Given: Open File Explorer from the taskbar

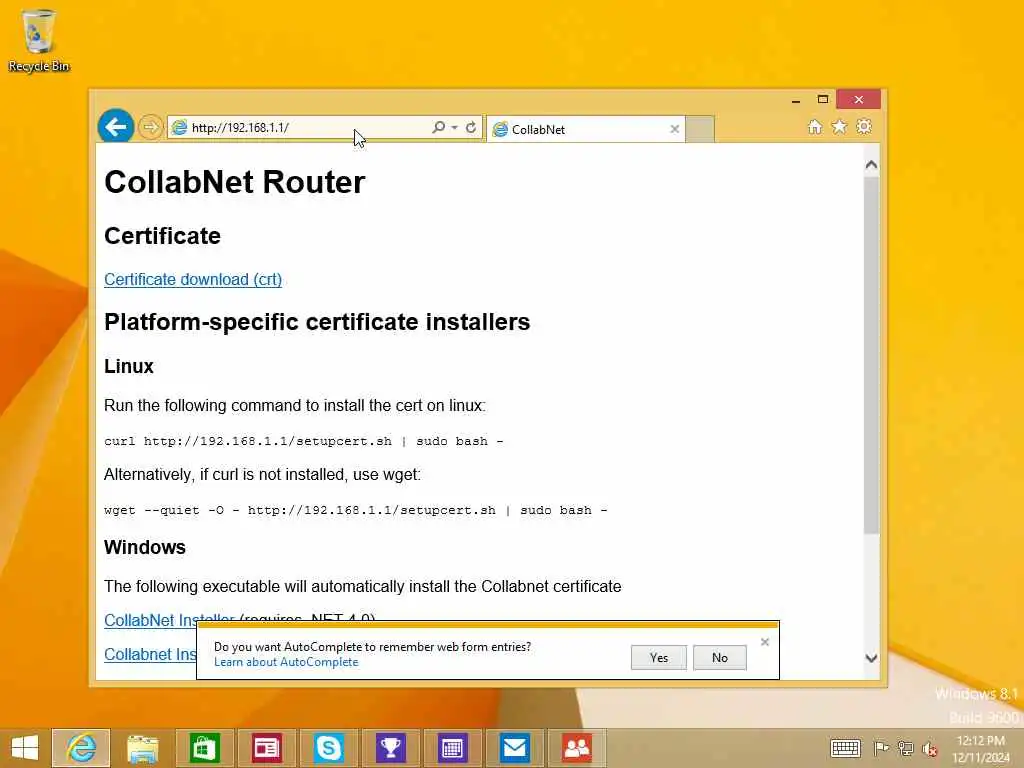Looking at the screenshot, I should tap(142, 748).
